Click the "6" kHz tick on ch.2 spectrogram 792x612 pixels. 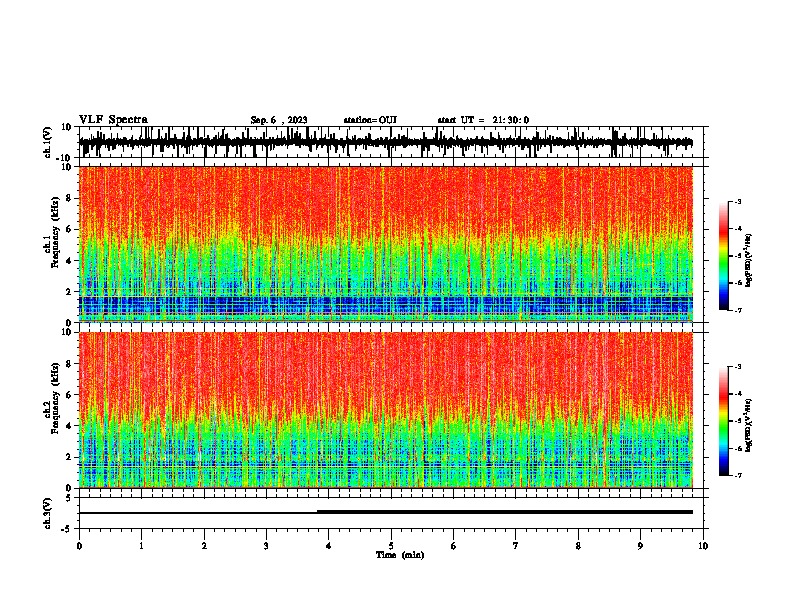(70, 394)
